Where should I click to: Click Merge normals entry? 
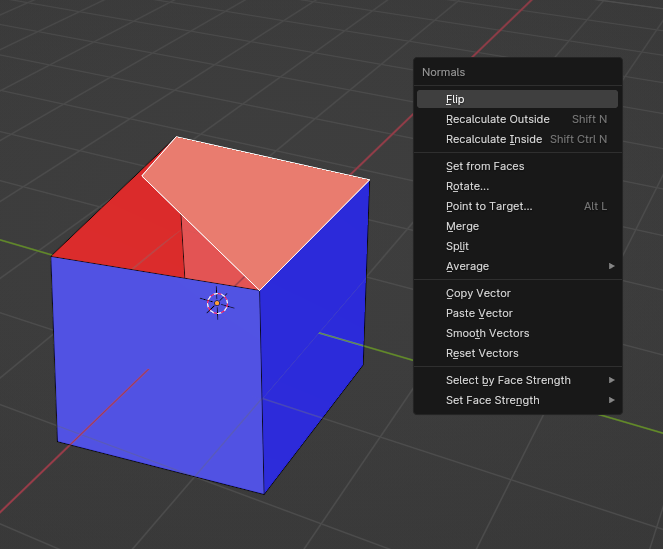517,226
